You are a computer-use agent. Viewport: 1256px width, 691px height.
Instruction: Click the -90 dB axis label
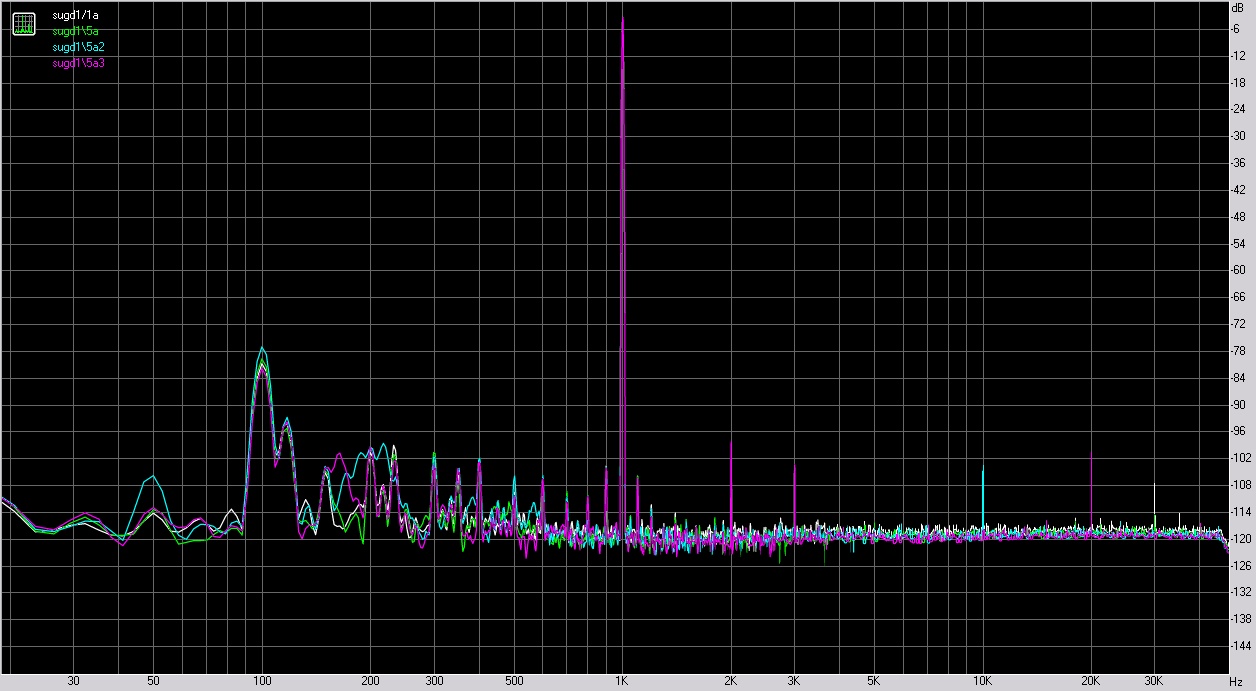tap(1240, 405)
